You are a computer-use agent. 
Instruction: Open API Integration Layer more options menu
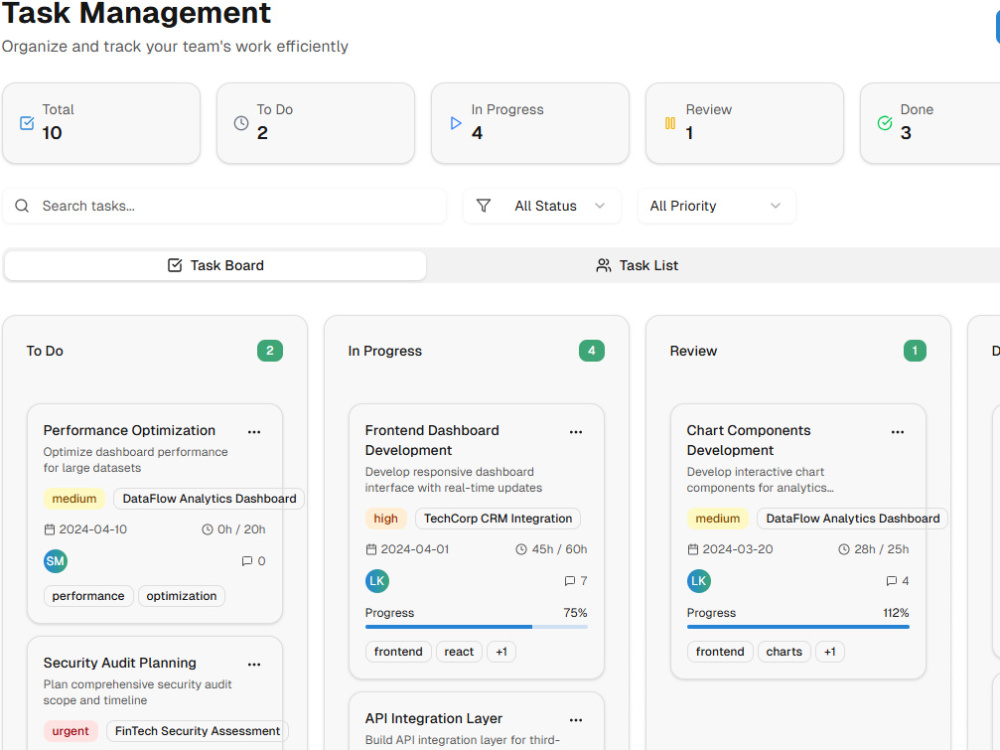[576, 719]
